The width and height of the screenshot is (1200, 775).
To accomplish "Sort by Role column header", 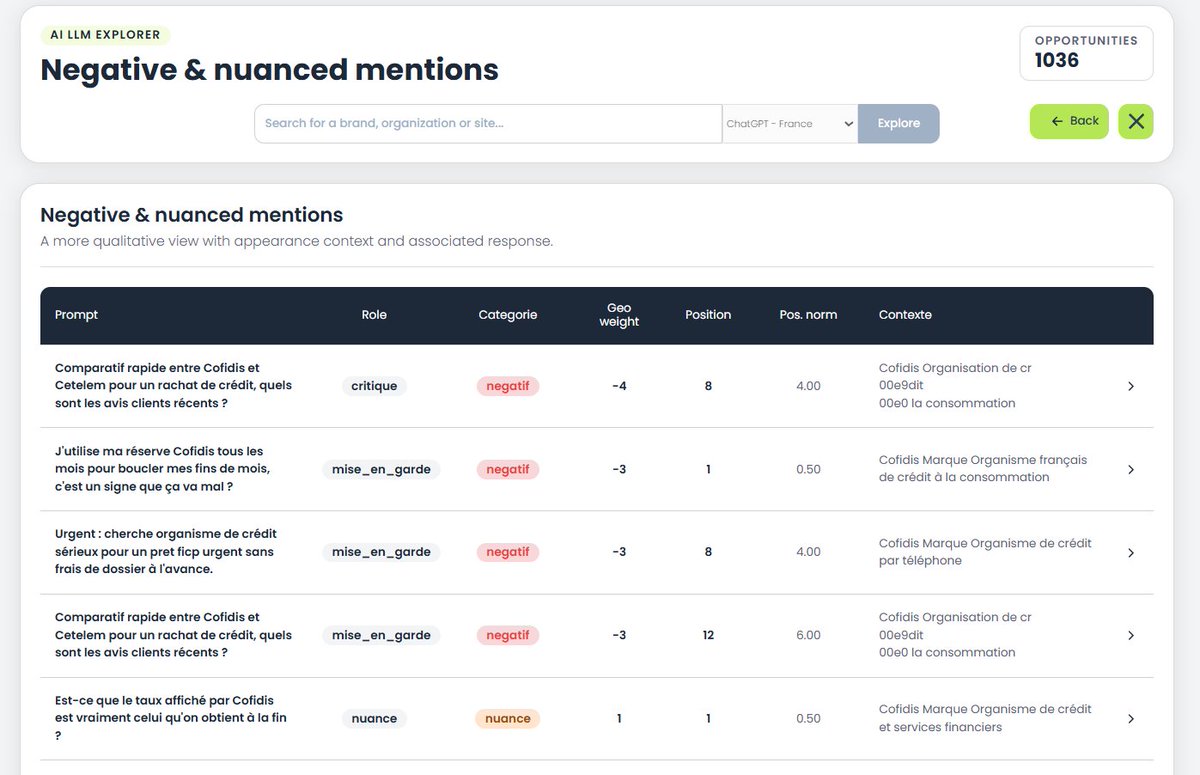I will tap(374, 315).
